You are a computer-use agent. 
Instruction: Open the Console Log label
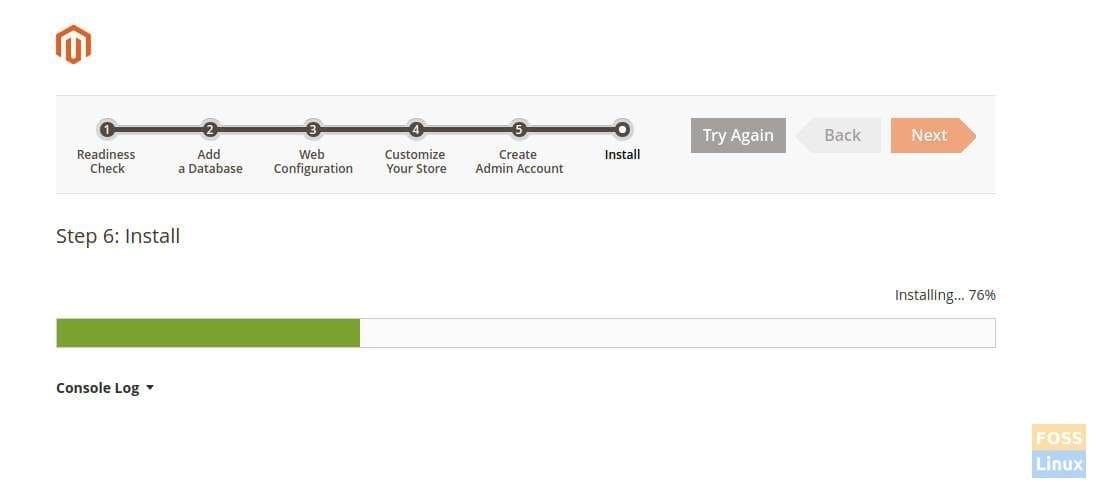[97, 388]
